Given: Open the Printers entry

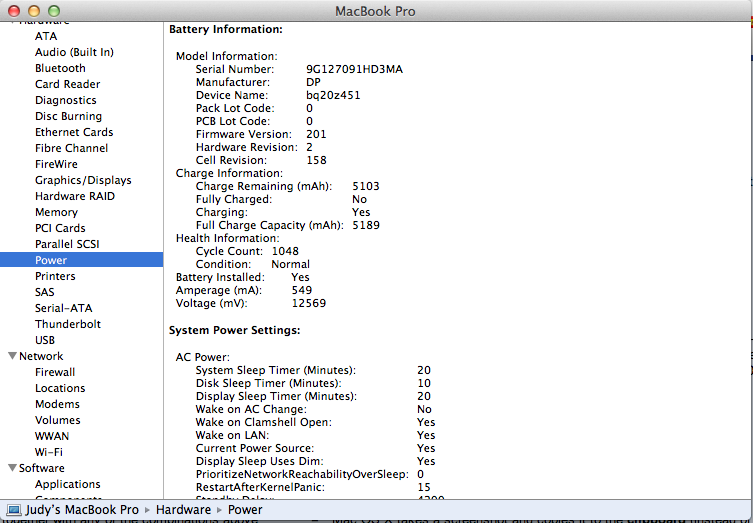Looking at the screenshot, I should [55, 276].
